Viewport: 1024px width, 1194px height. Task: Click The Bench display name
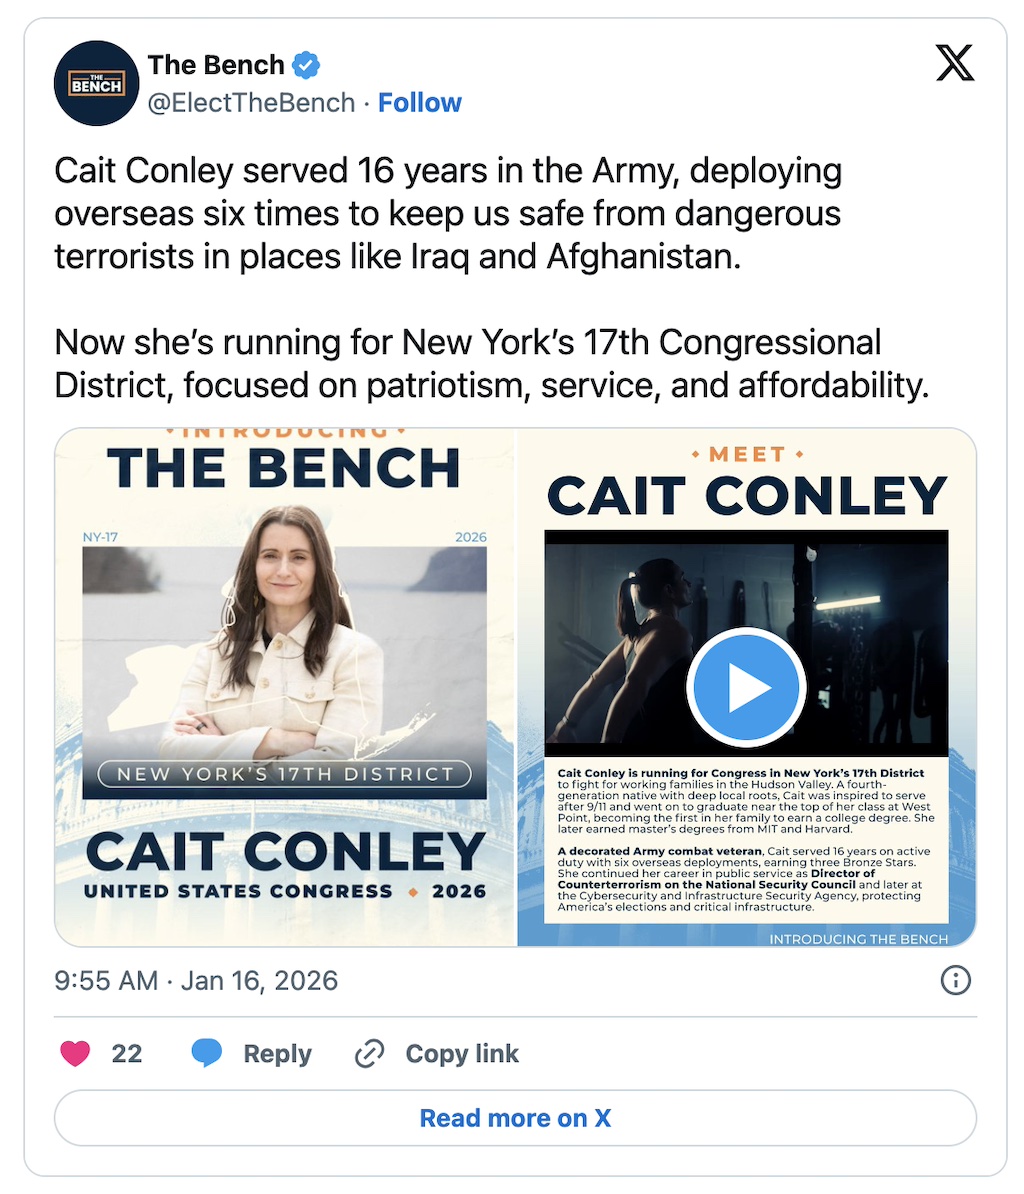[216, 66]
